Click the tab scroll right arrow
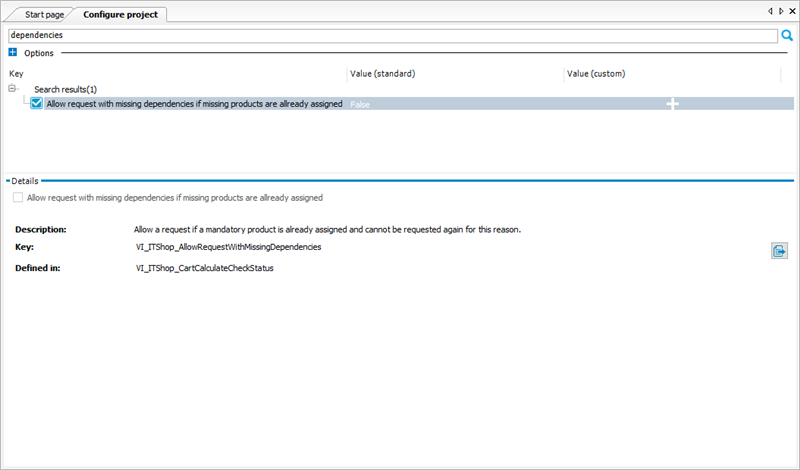Image resolution: width=800 pixels, height=470 pixels. [x=781, y=11]
